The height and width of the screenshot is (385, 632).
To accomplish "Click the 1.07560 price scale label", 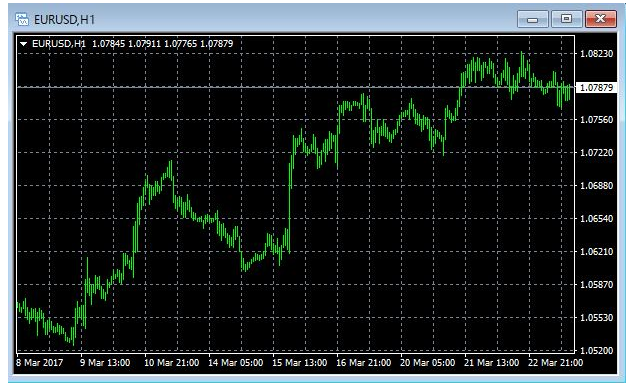I will [x=597, y=120].
